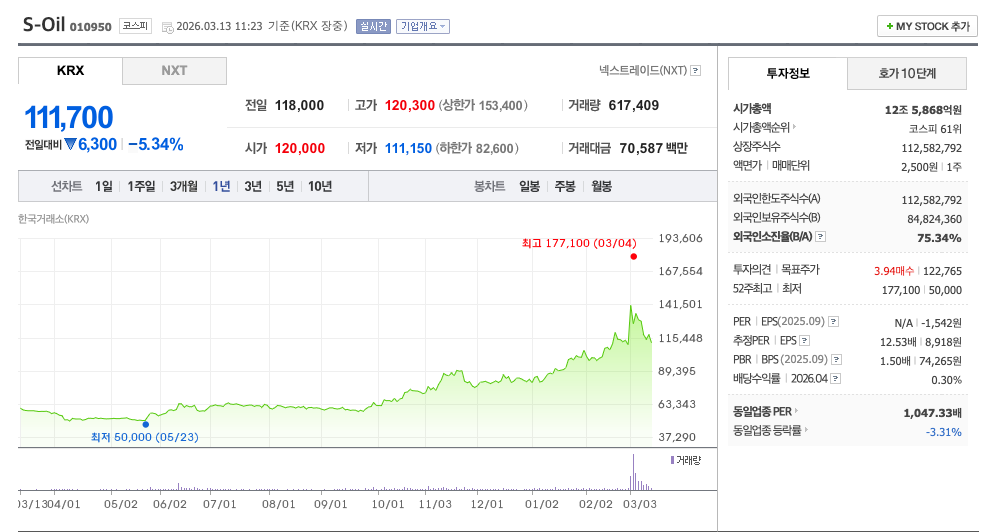The image size is (1008, 532).
Task: Click the 배당수익률 value 0.30%
Action: point(946,380)
